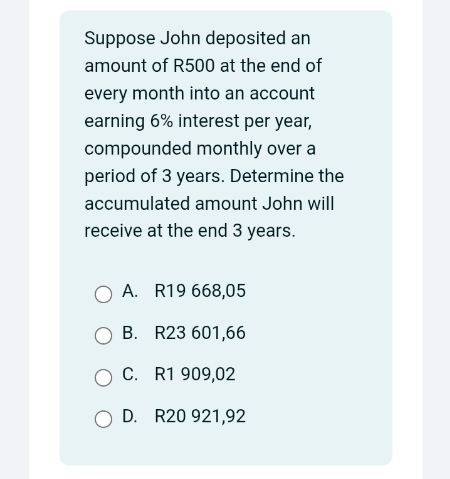Choose the answer text R23 601,66
This screenshot has height=479, width=450.
pyautogui.click(x=200, y=333)
